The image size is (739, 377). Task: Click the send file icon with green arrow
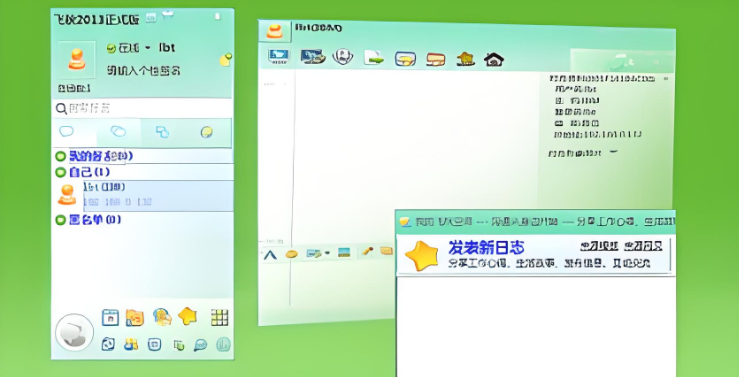click(374, 57)
